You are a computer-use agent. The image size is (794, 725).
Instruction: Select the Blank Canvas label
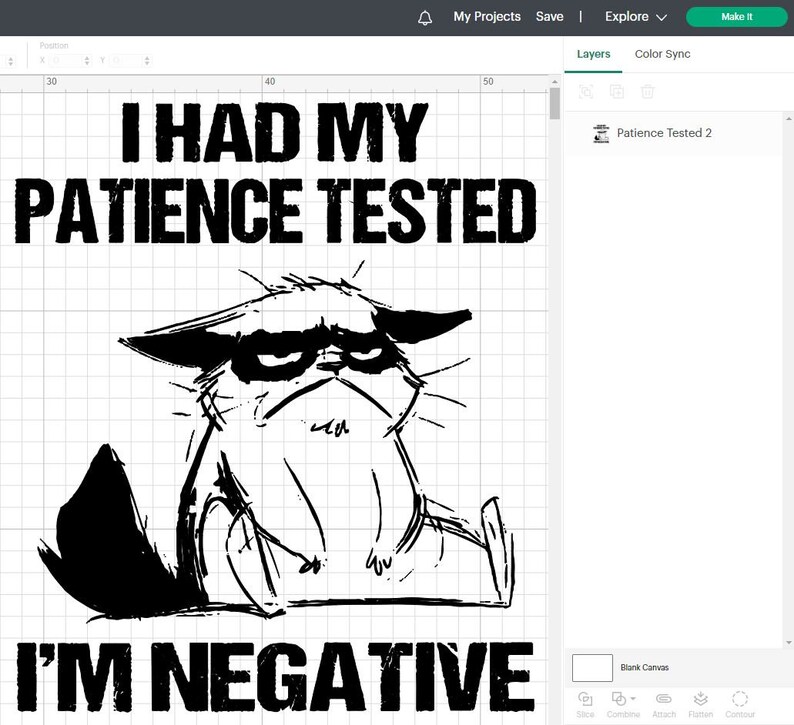tap(644, 668)
